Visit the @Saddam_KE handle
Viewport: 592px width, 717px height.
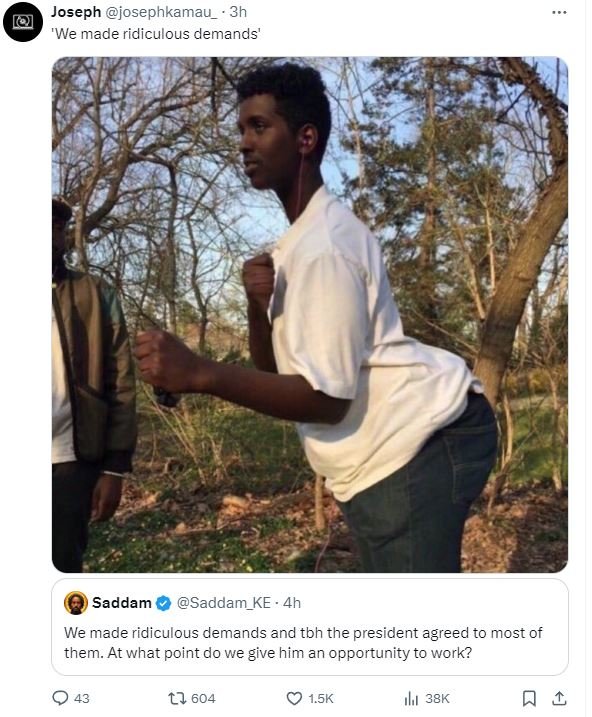pyautogui.click(x=224, y=603)
